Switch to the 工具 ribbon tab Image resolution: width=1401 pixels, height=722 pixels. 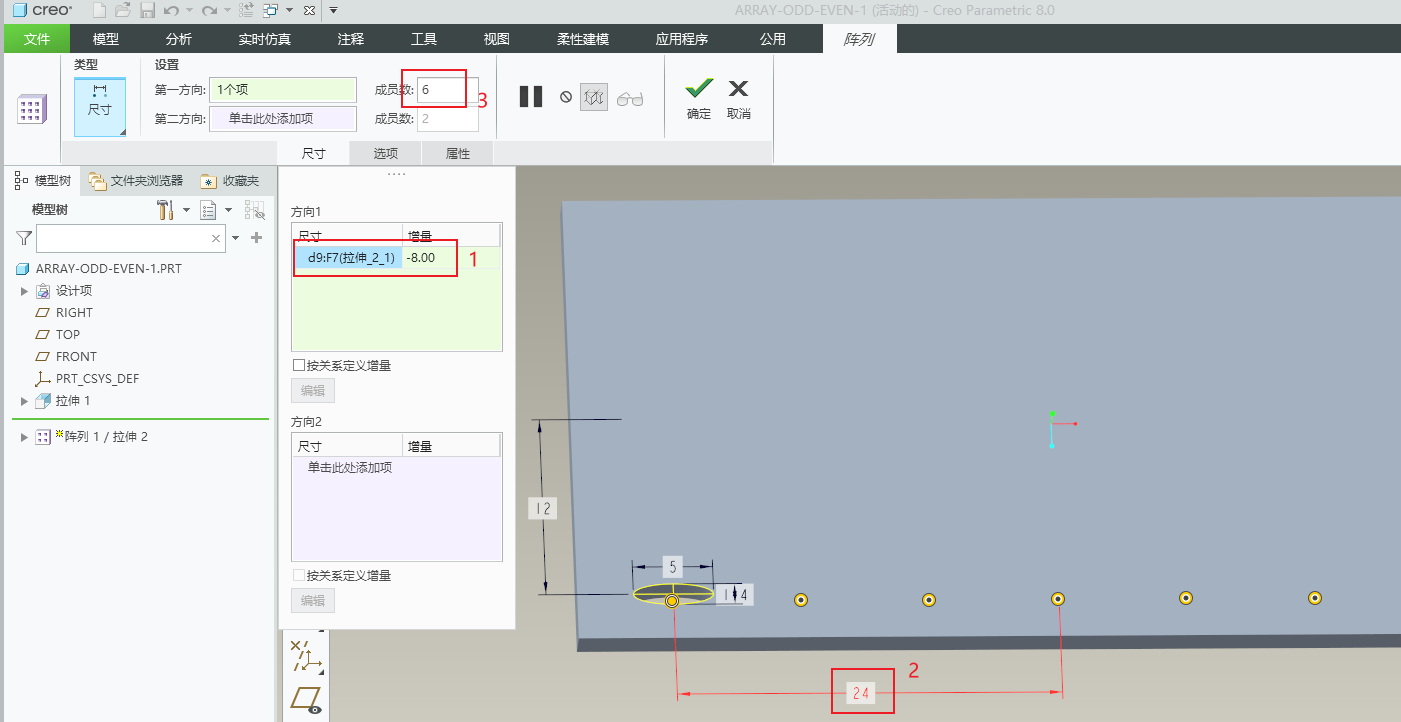pyautogui.click(x=424, y=39)
